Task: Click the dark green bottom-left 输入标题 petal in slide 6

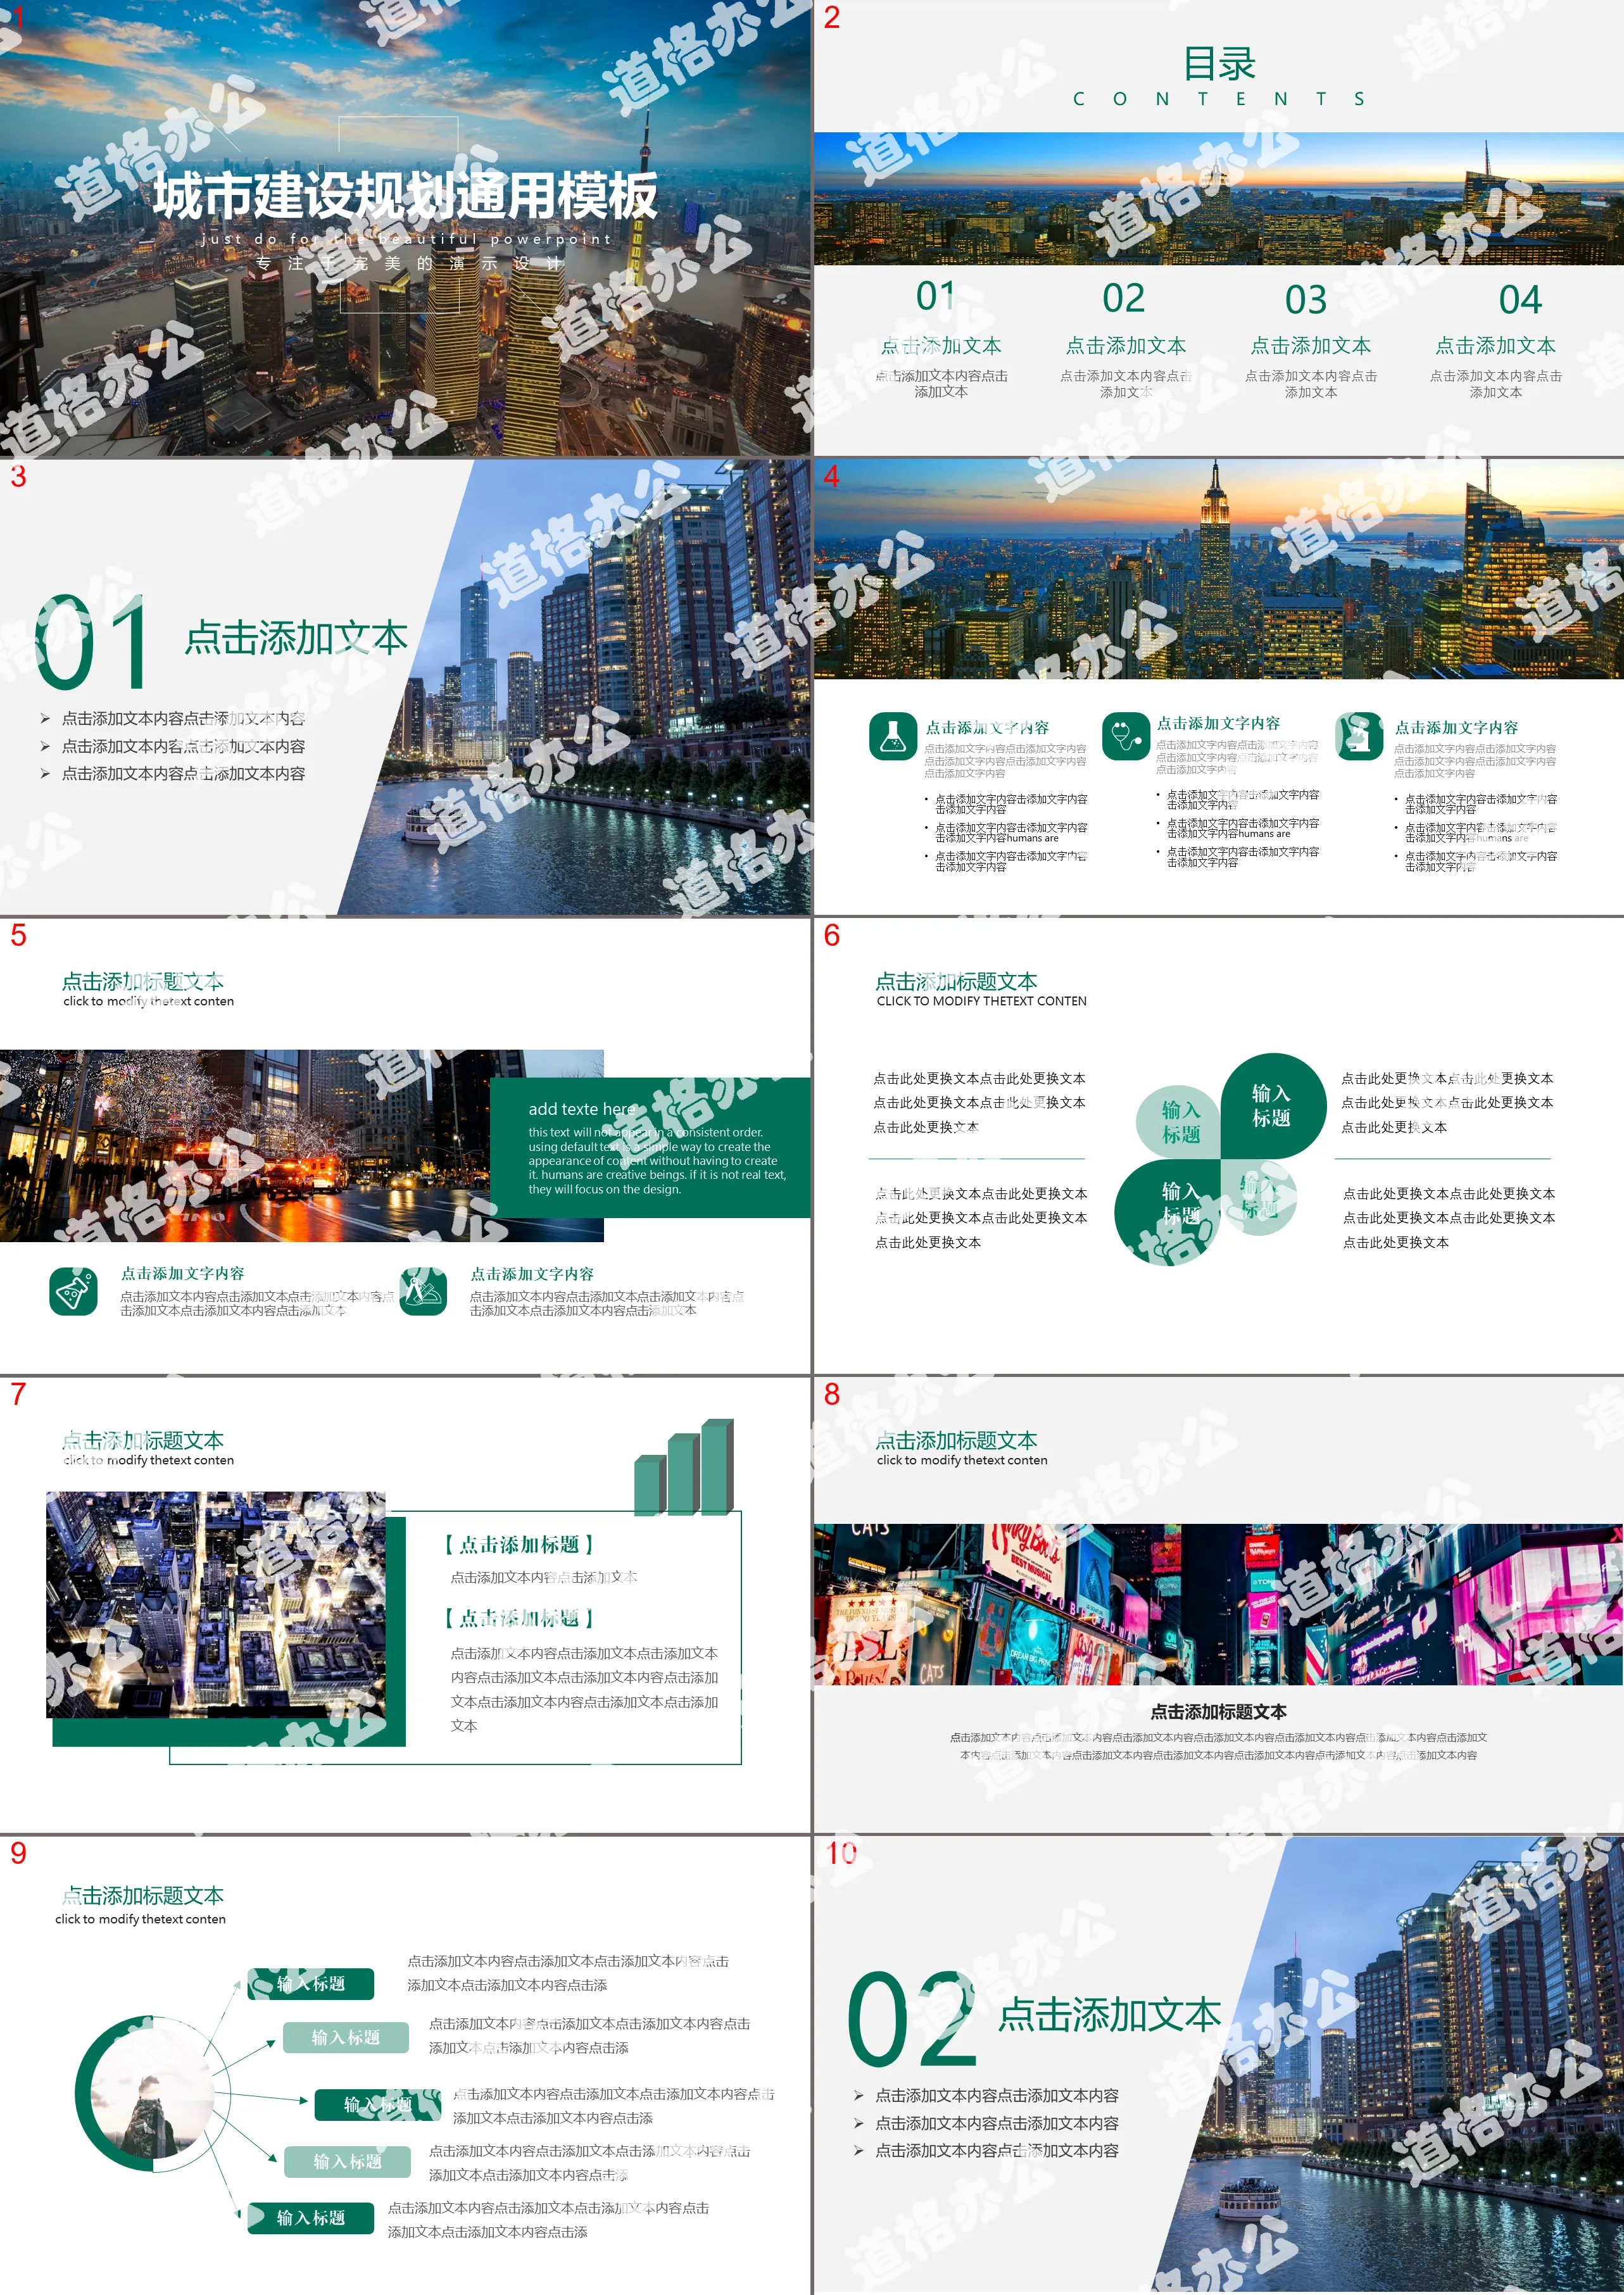Action: tap(1168, 1212)
